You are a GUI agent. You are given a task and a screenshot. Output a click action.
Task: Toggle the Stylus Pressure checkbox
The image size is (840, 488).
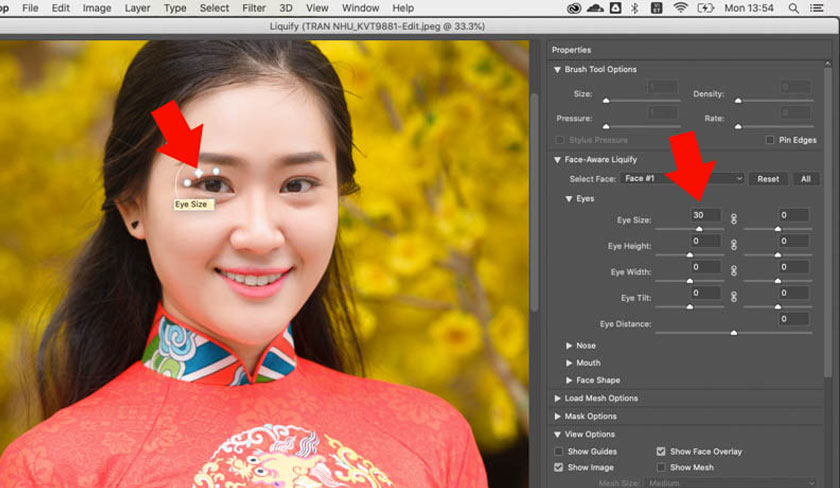click(x=560, y=140)
